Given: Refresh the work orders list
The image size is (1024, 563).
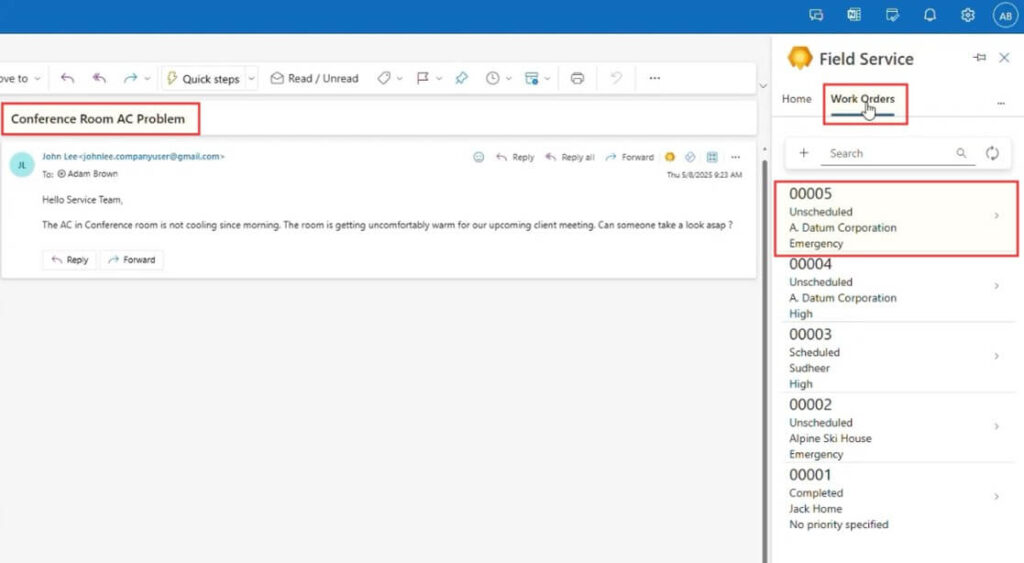Looking at the screenshot, I should pos(992,153).
